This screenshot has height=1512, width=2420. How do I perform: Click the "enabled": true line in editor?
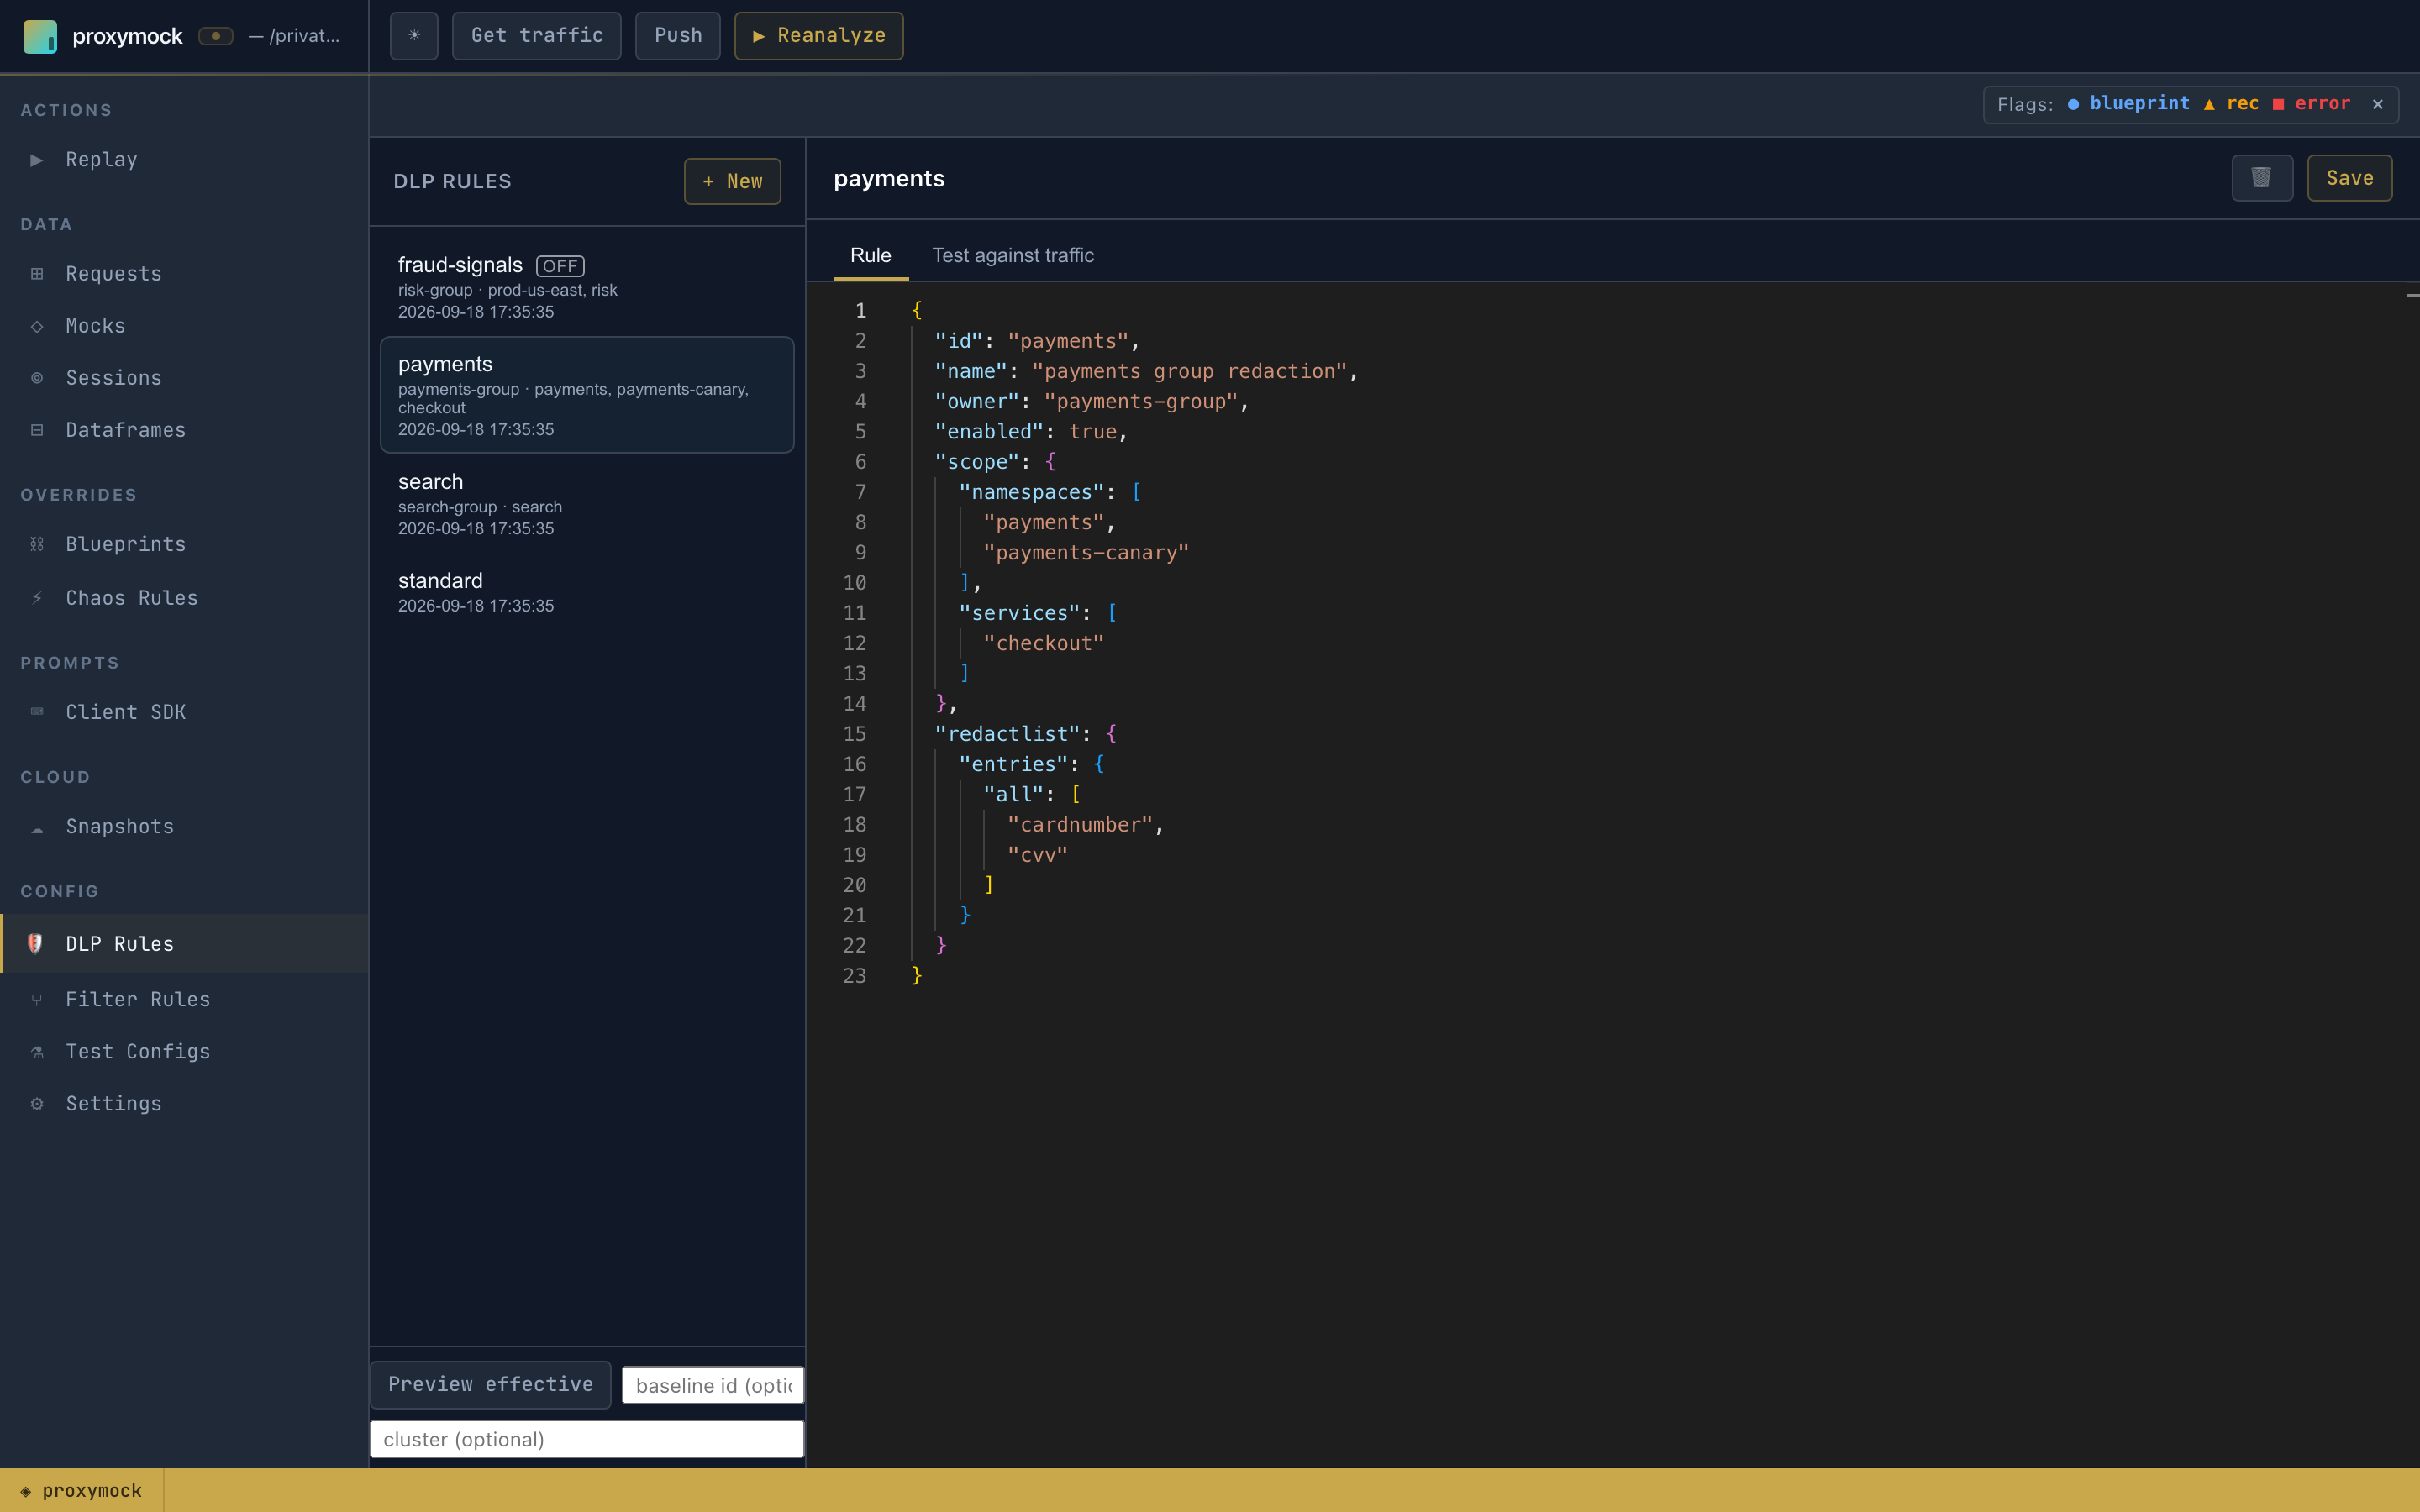click(x=1030, y=432)
